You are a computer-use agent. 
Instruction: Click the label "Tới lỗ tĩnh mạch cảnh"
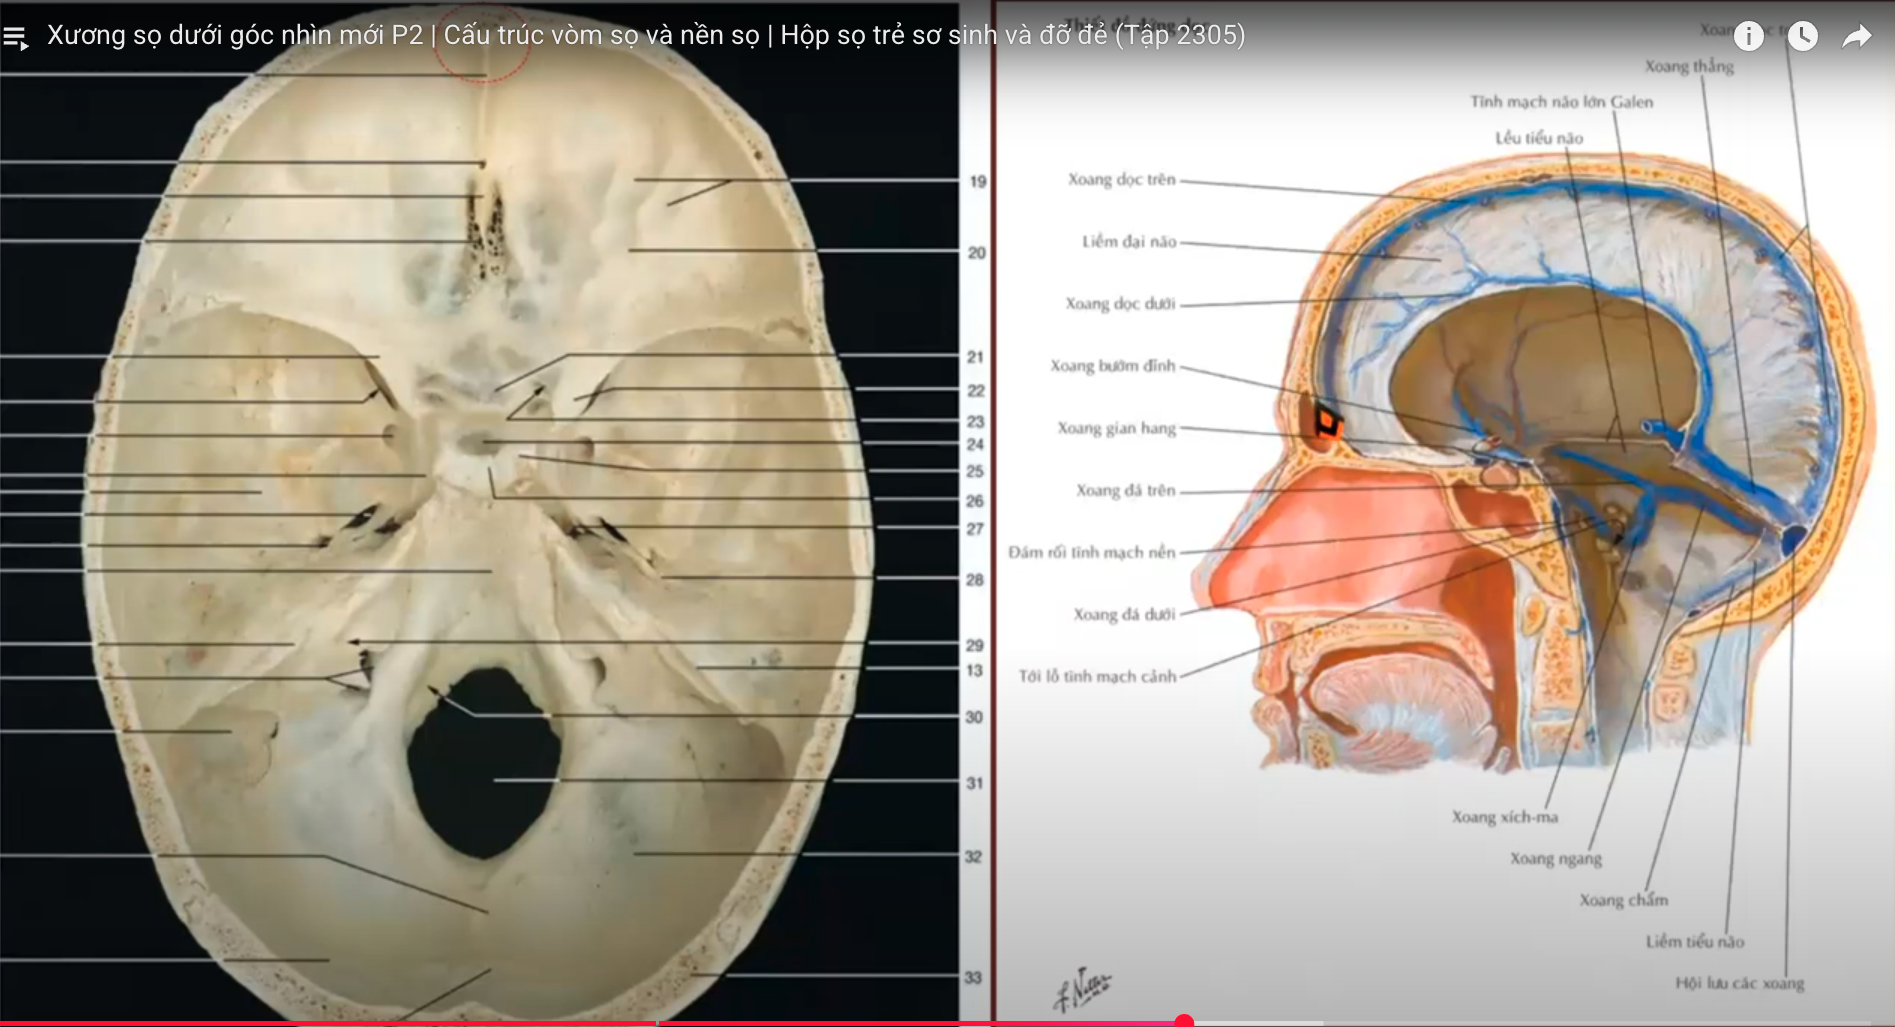click(x=1098, y=676)
